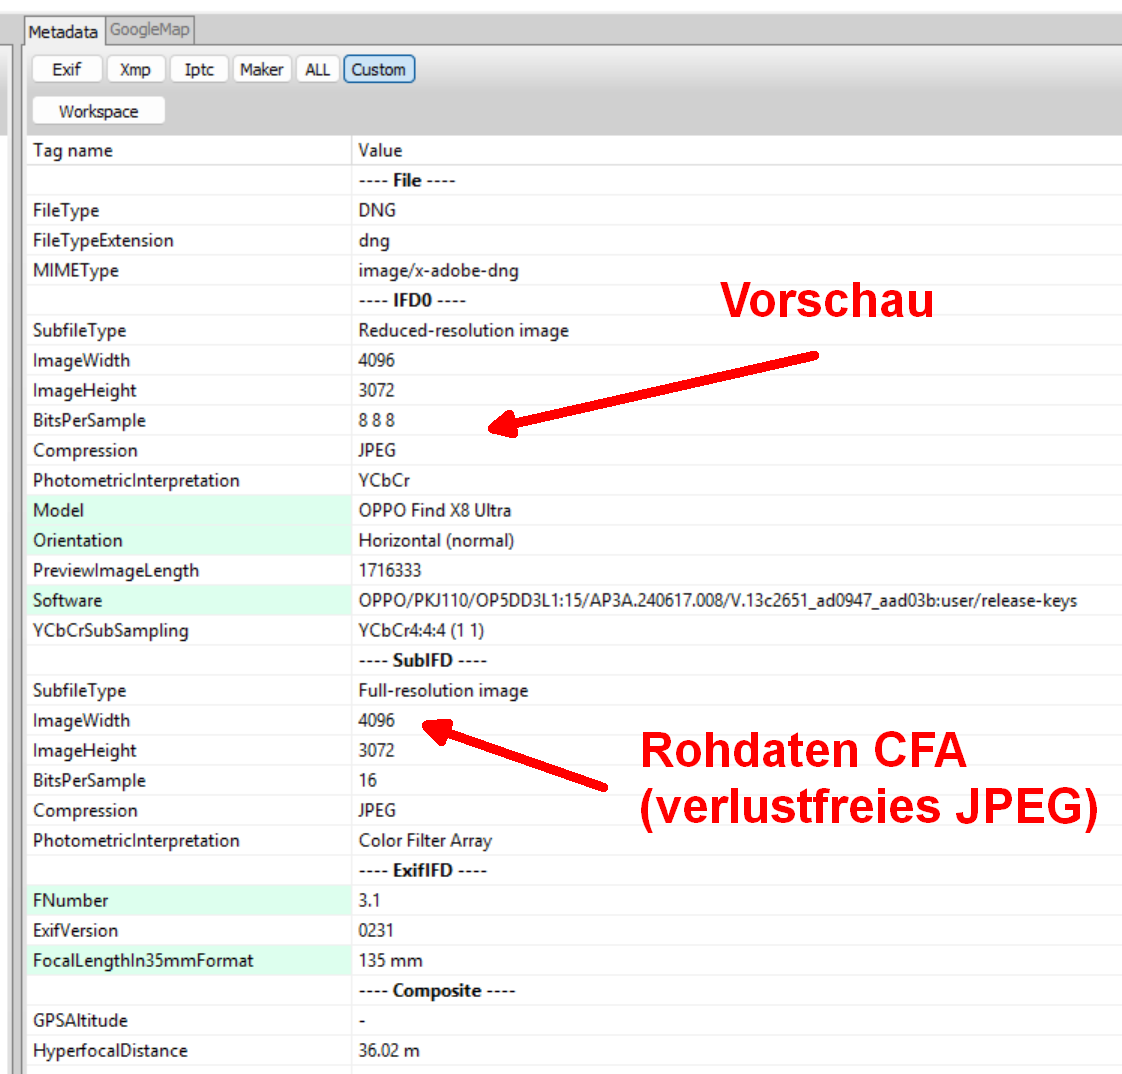This screenshot has width=1122, height=1074.
Task: Open the GoogleMap tab
Action: pos(149,30)
